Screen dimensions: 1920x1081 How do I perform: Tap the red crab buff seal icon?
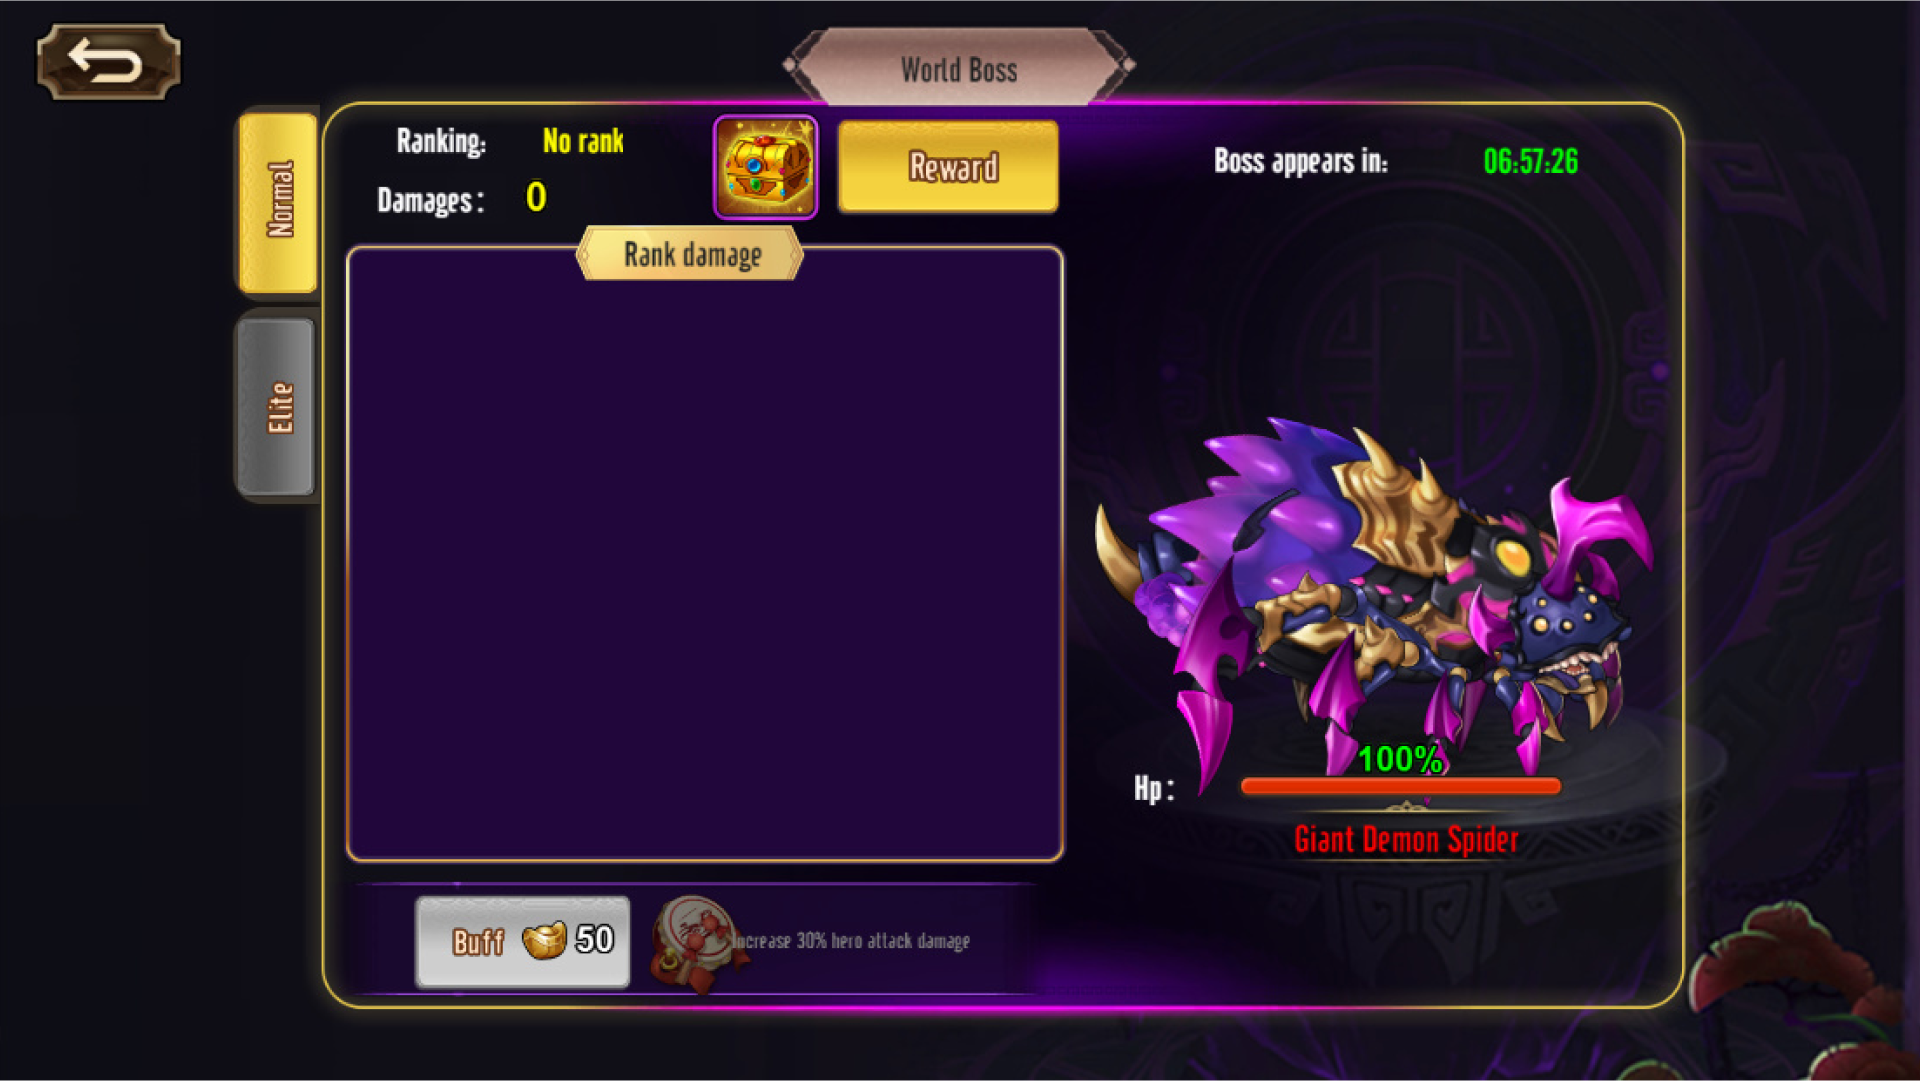click(x=696, y=942)
